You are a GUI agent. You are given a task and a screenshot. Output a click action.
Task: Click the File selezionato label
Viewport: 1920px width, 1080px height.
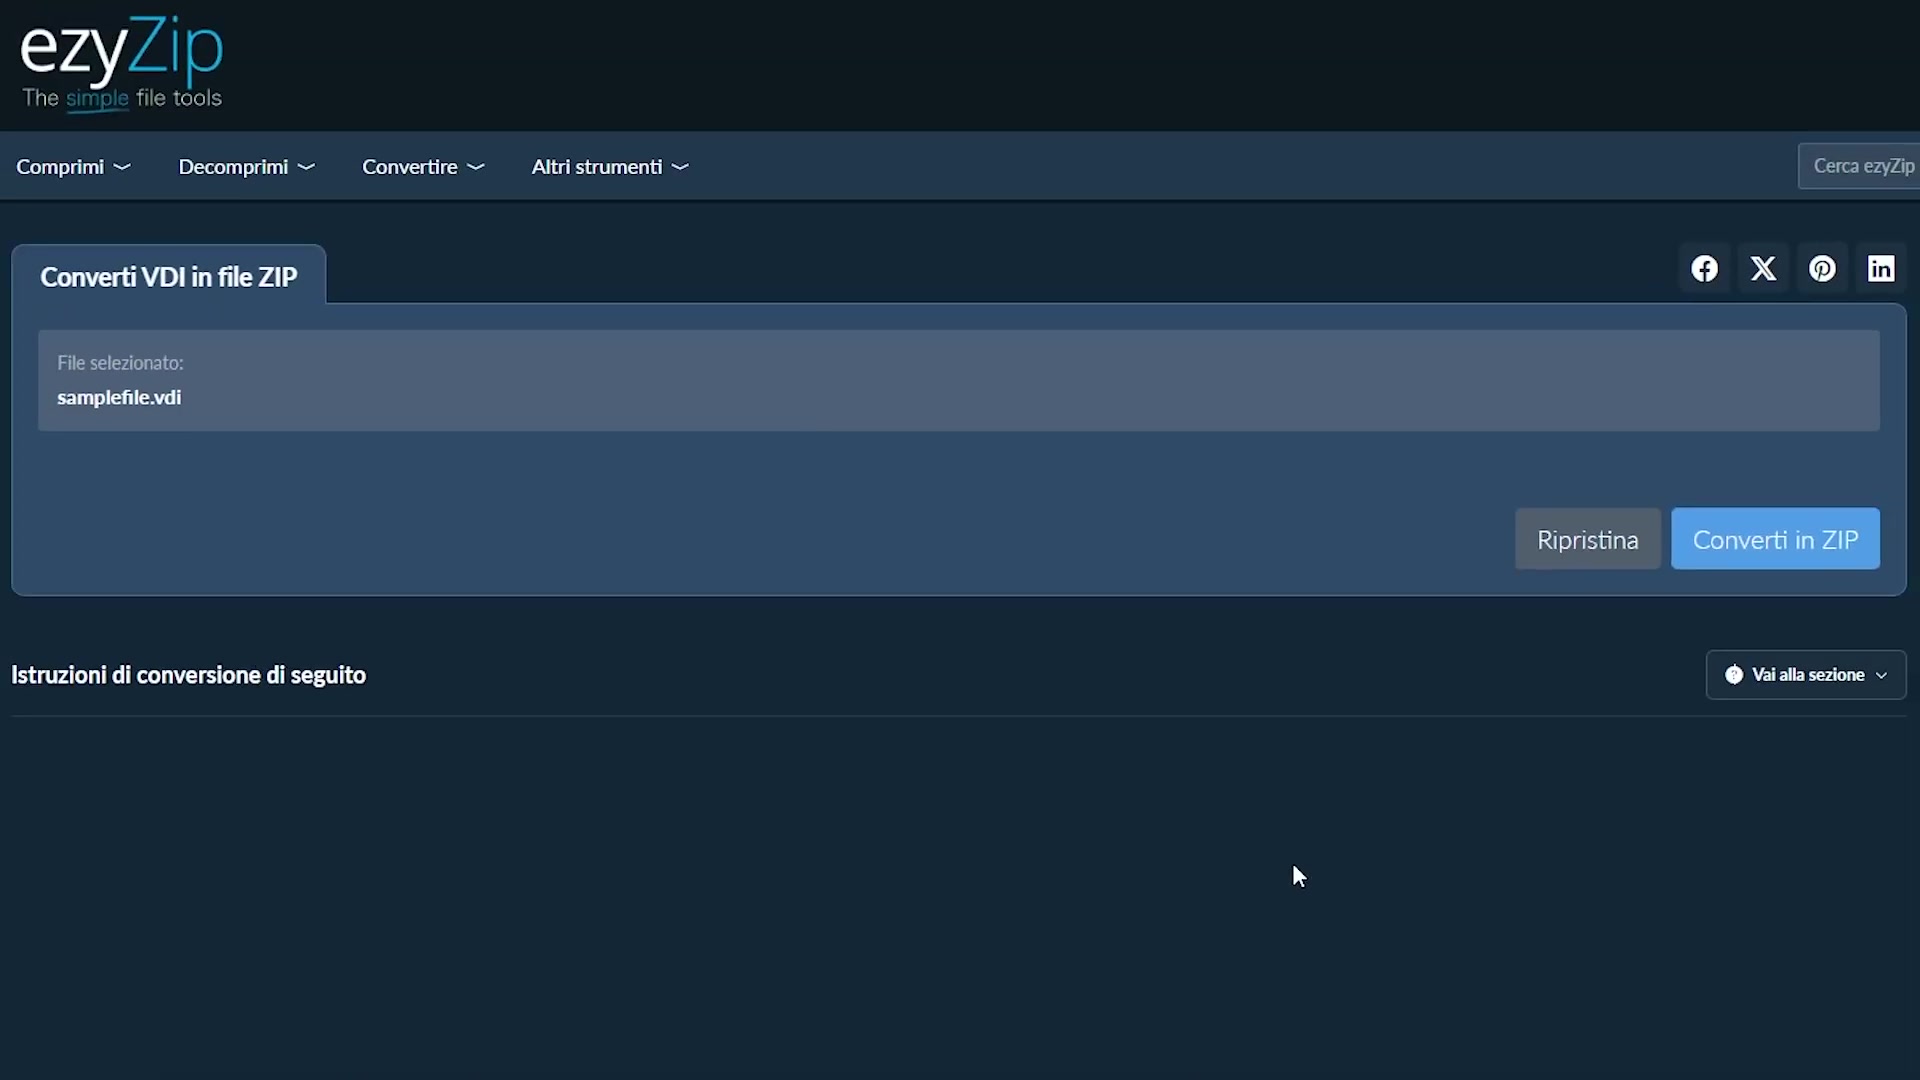point(120,363)
